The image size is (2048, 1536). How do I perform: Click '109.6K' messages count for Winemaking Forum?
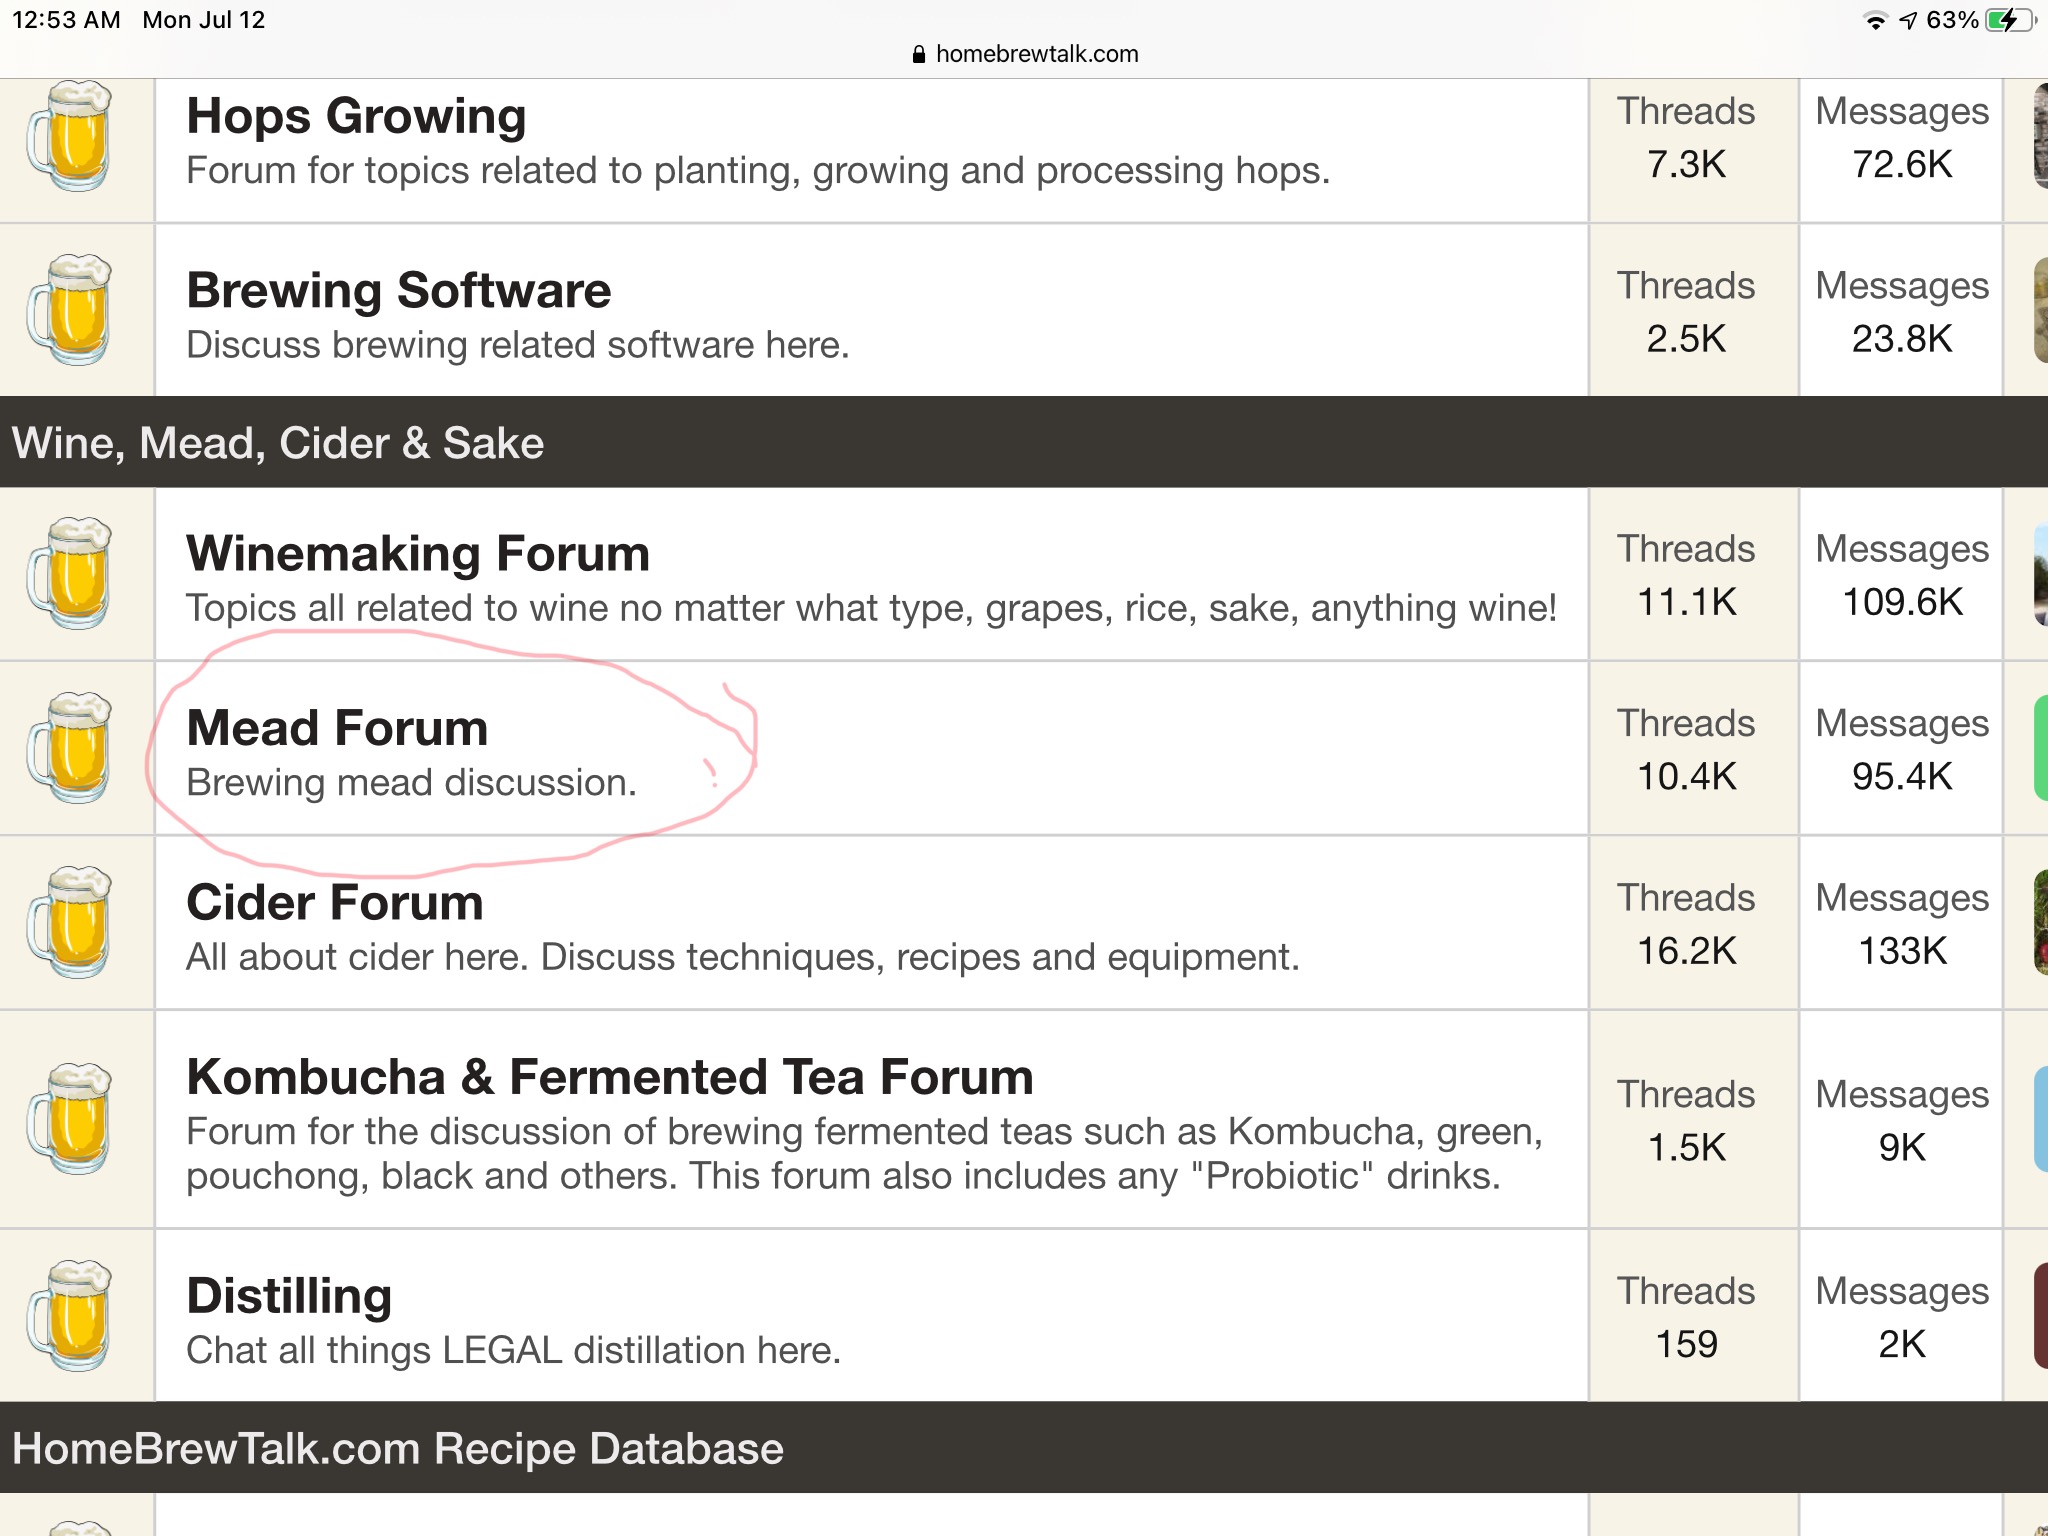click(x=1902, y=601)
